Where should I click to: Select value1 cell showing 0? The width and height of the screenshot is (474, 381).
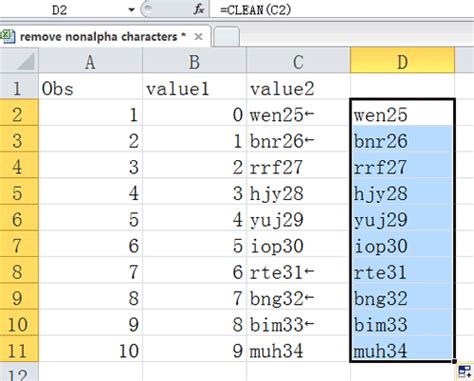(x=194, y=113)
